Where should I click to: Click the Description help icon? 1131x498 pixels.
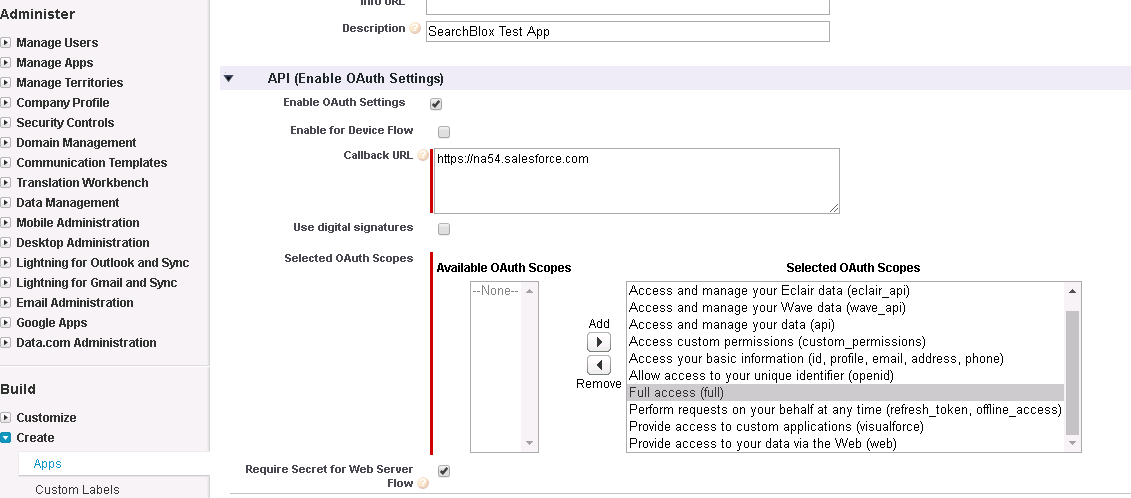(415, 29)
